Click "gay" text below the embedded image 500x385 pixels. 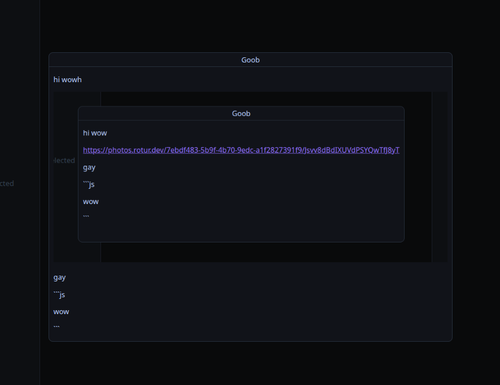point(60,278)
